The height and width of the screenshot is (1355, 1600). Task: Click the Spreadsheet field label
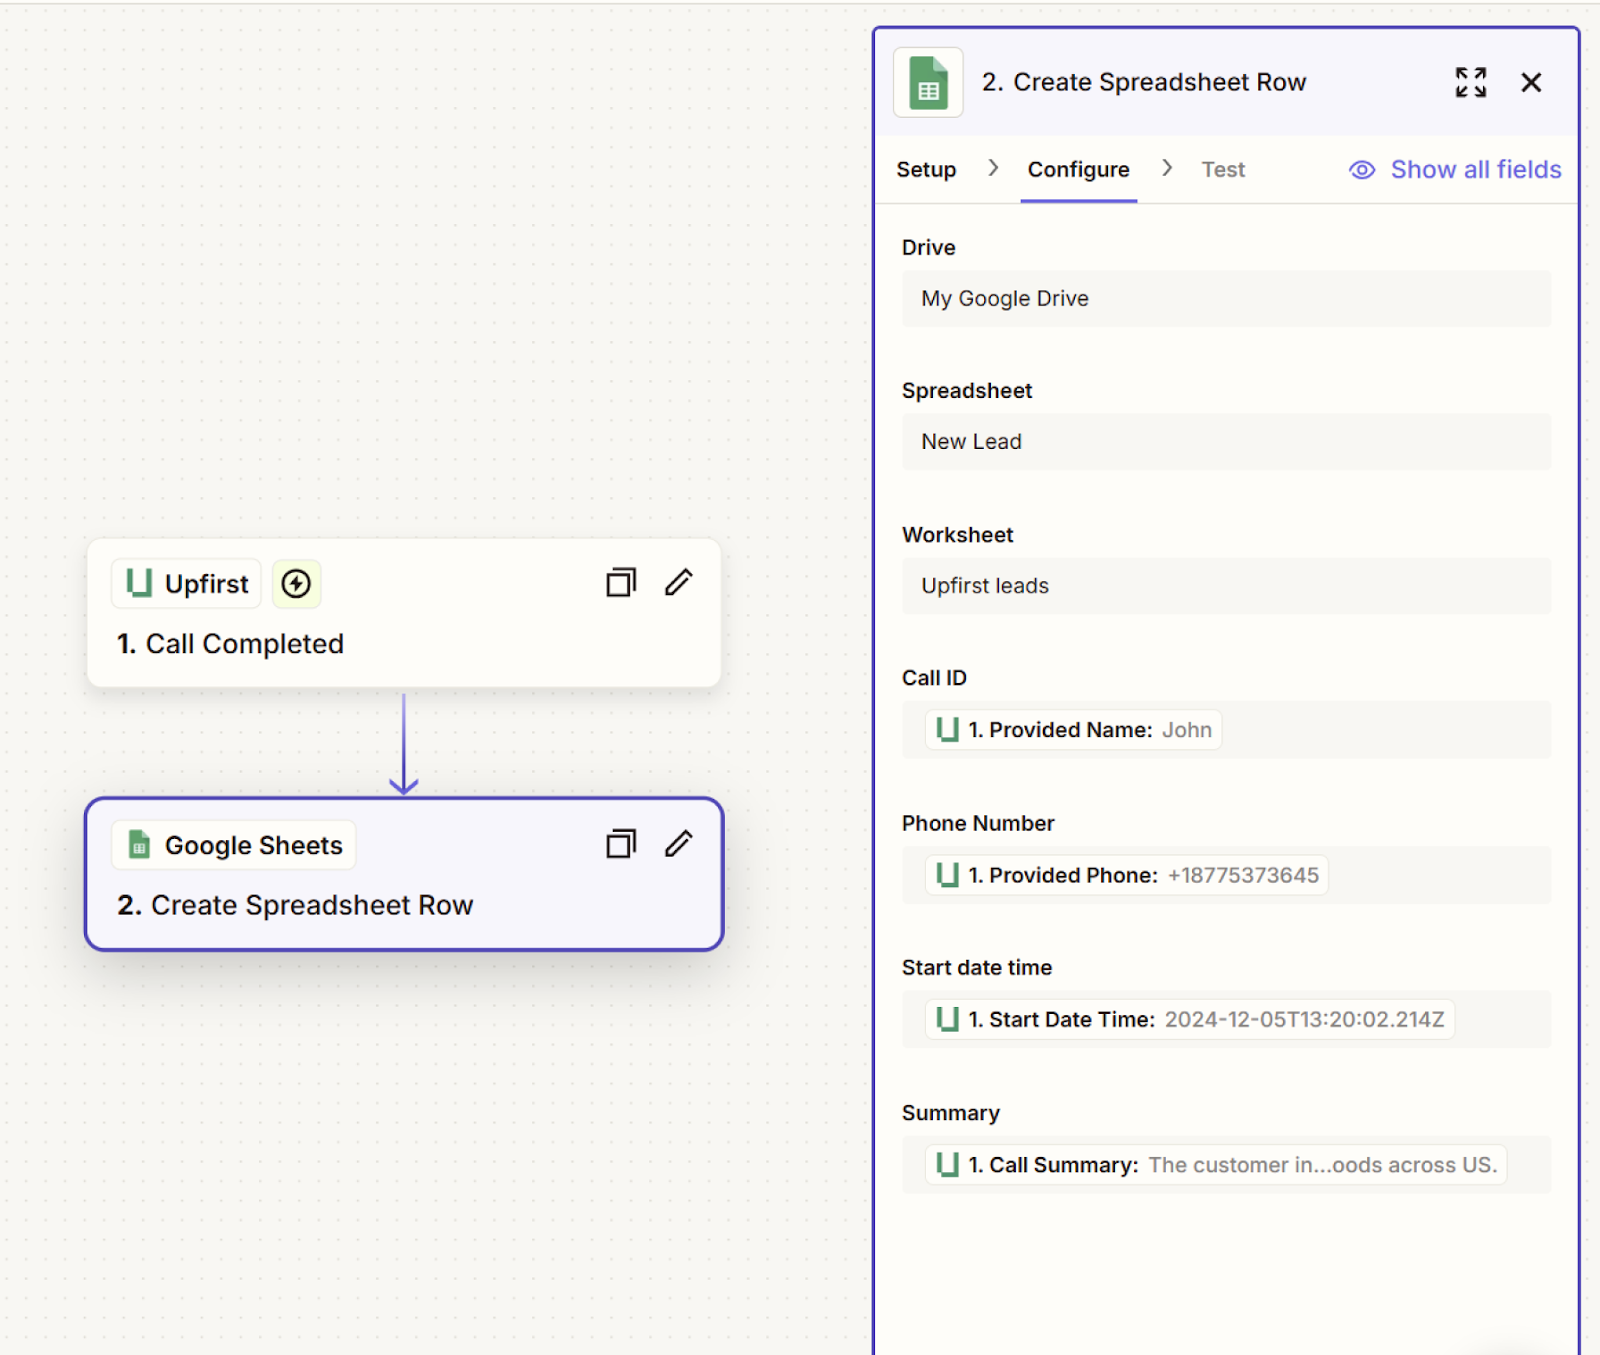[x=966, y=391]
